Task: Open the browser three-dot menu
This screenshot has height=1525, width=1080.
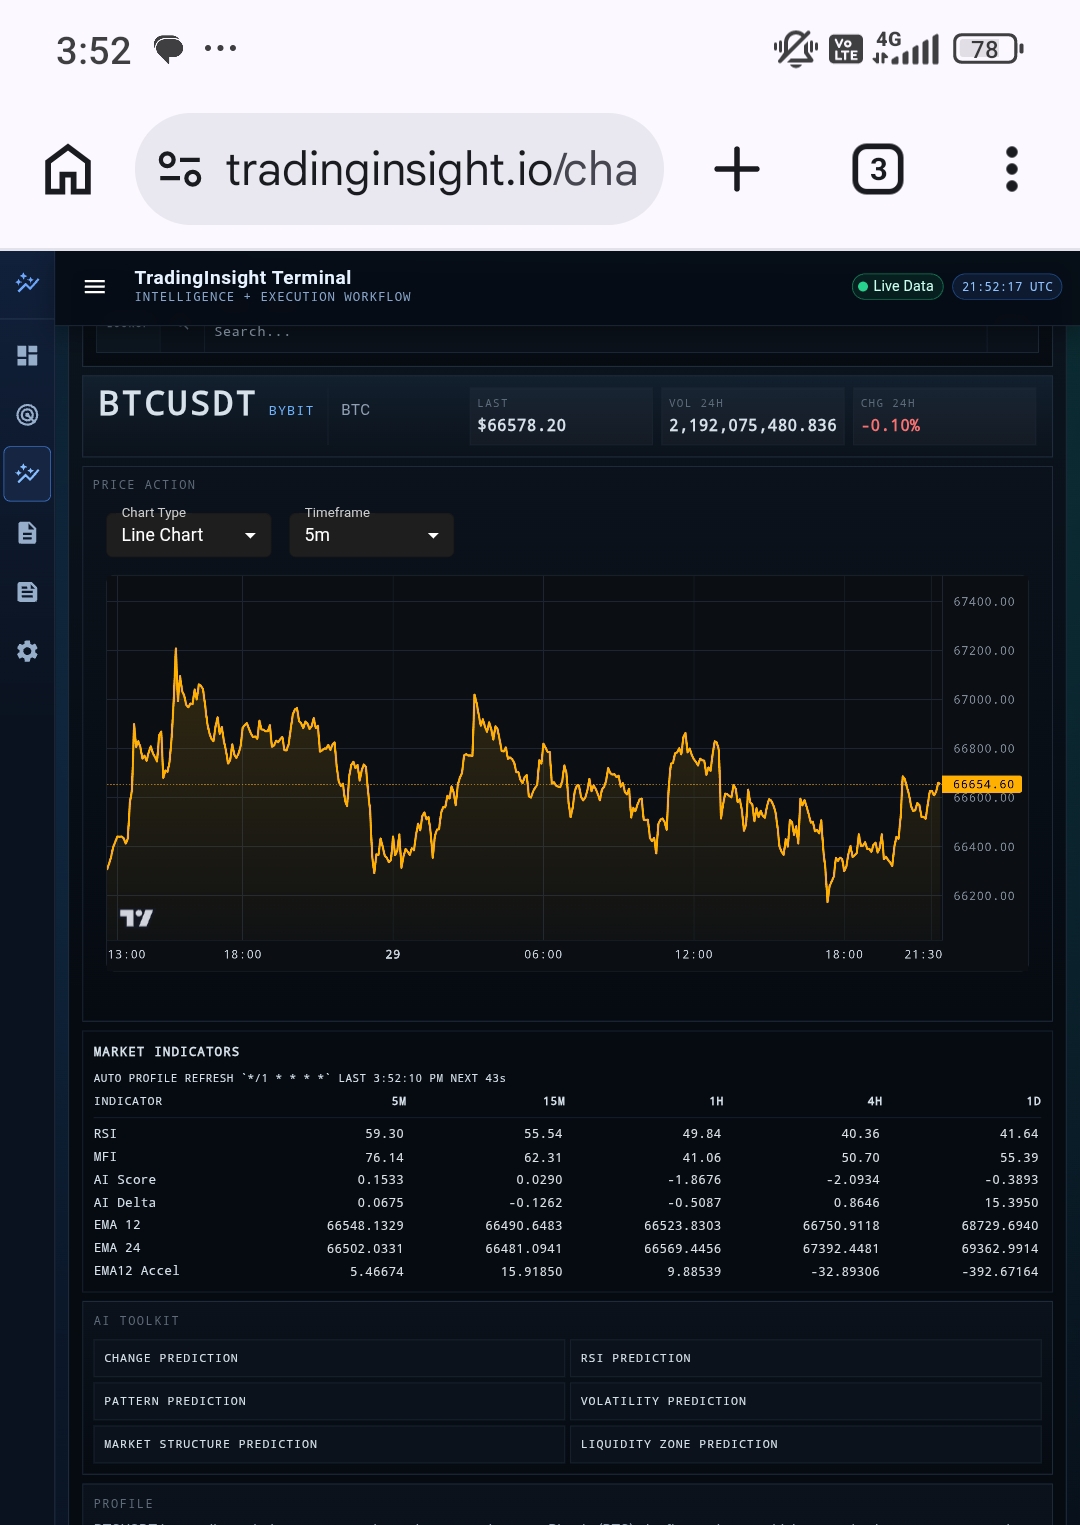Action: 1012,169
